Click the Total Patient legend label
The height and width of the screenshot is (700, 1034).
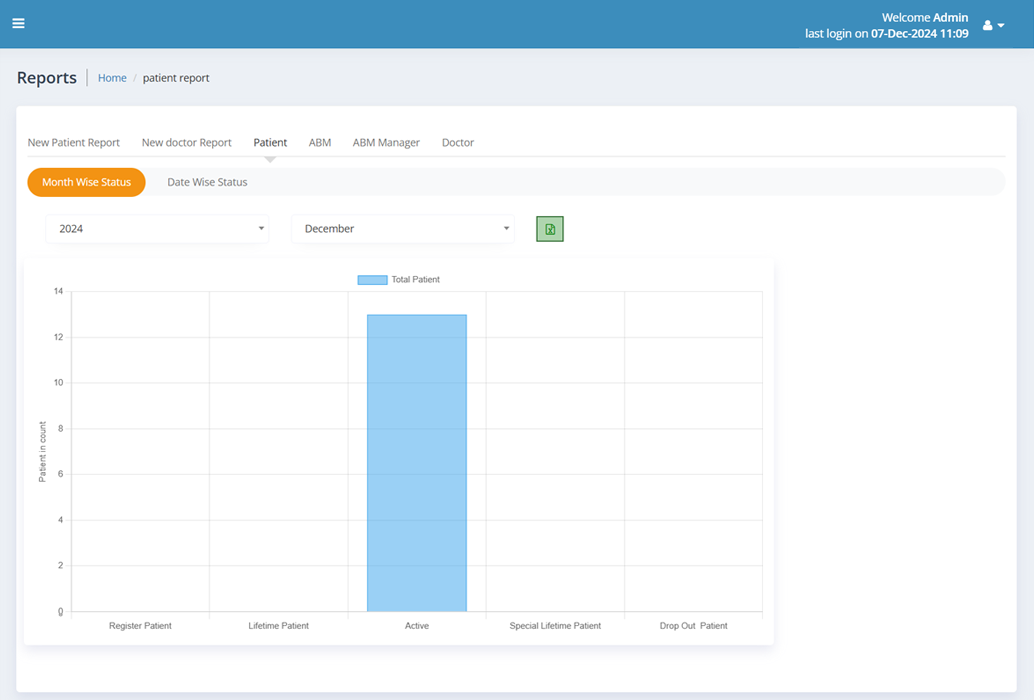click(415, 279)
